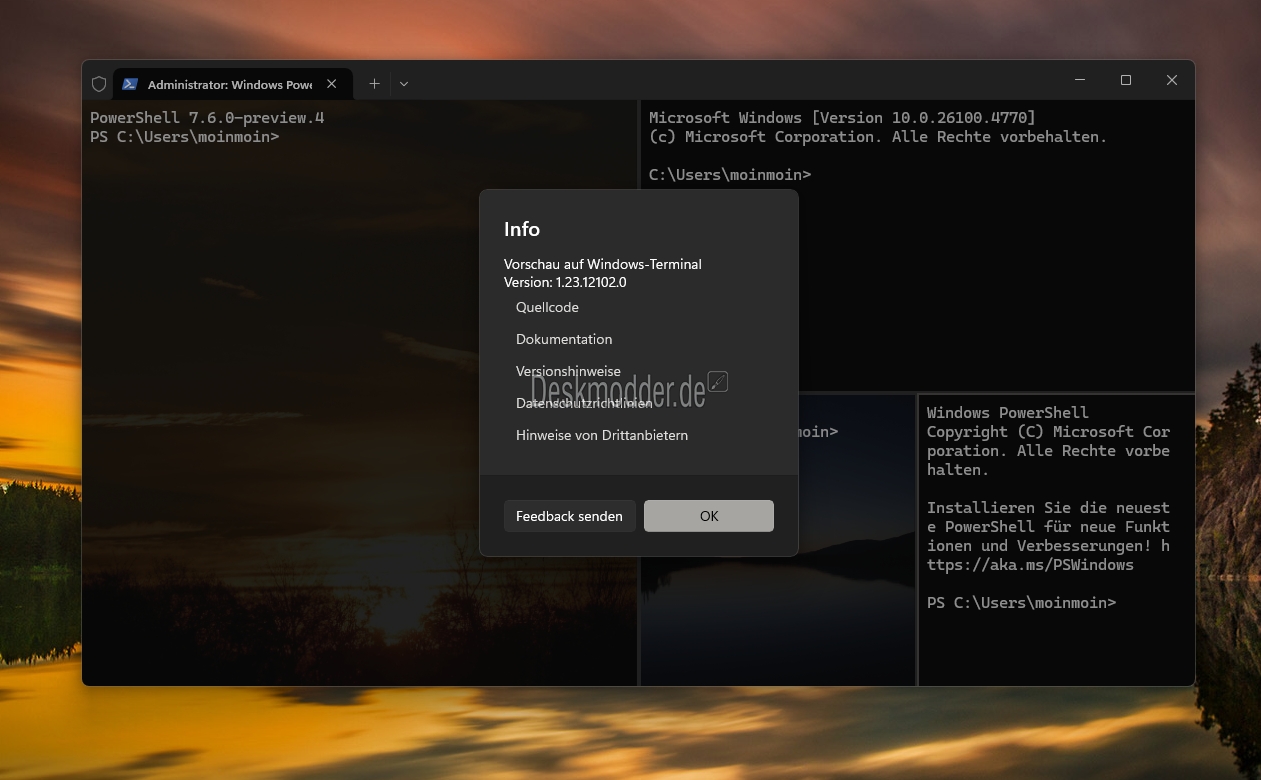Maximize the Terminal window
Image resolution: width=1261 pixels, height=780 pixels.
pyautogui.click(x=1126, y=80)
